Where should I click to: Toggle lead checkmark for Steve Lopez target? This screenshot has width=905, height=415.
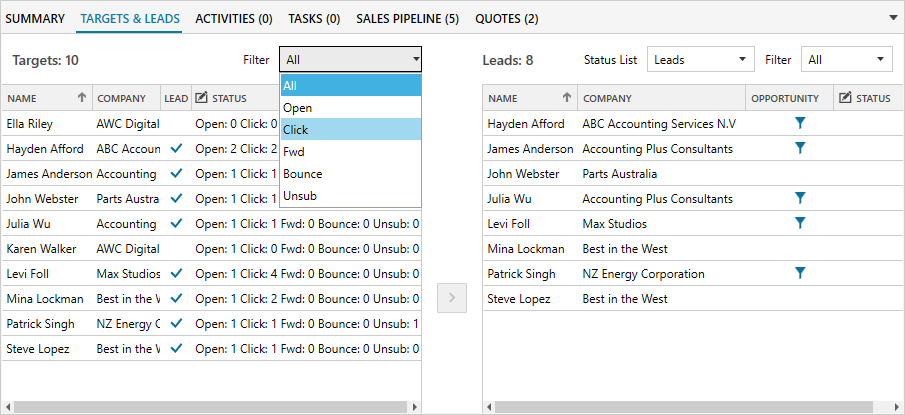[176, 348]
